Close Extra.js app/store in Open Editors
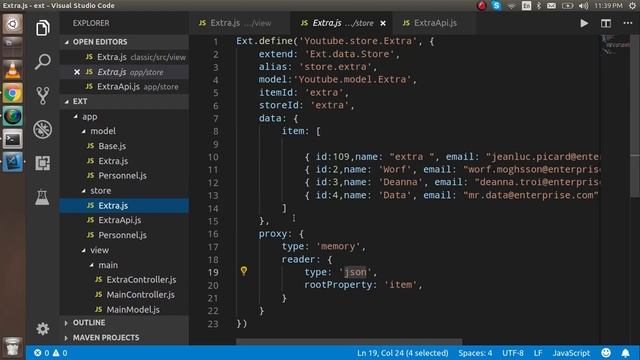 [x=77, y=72]
